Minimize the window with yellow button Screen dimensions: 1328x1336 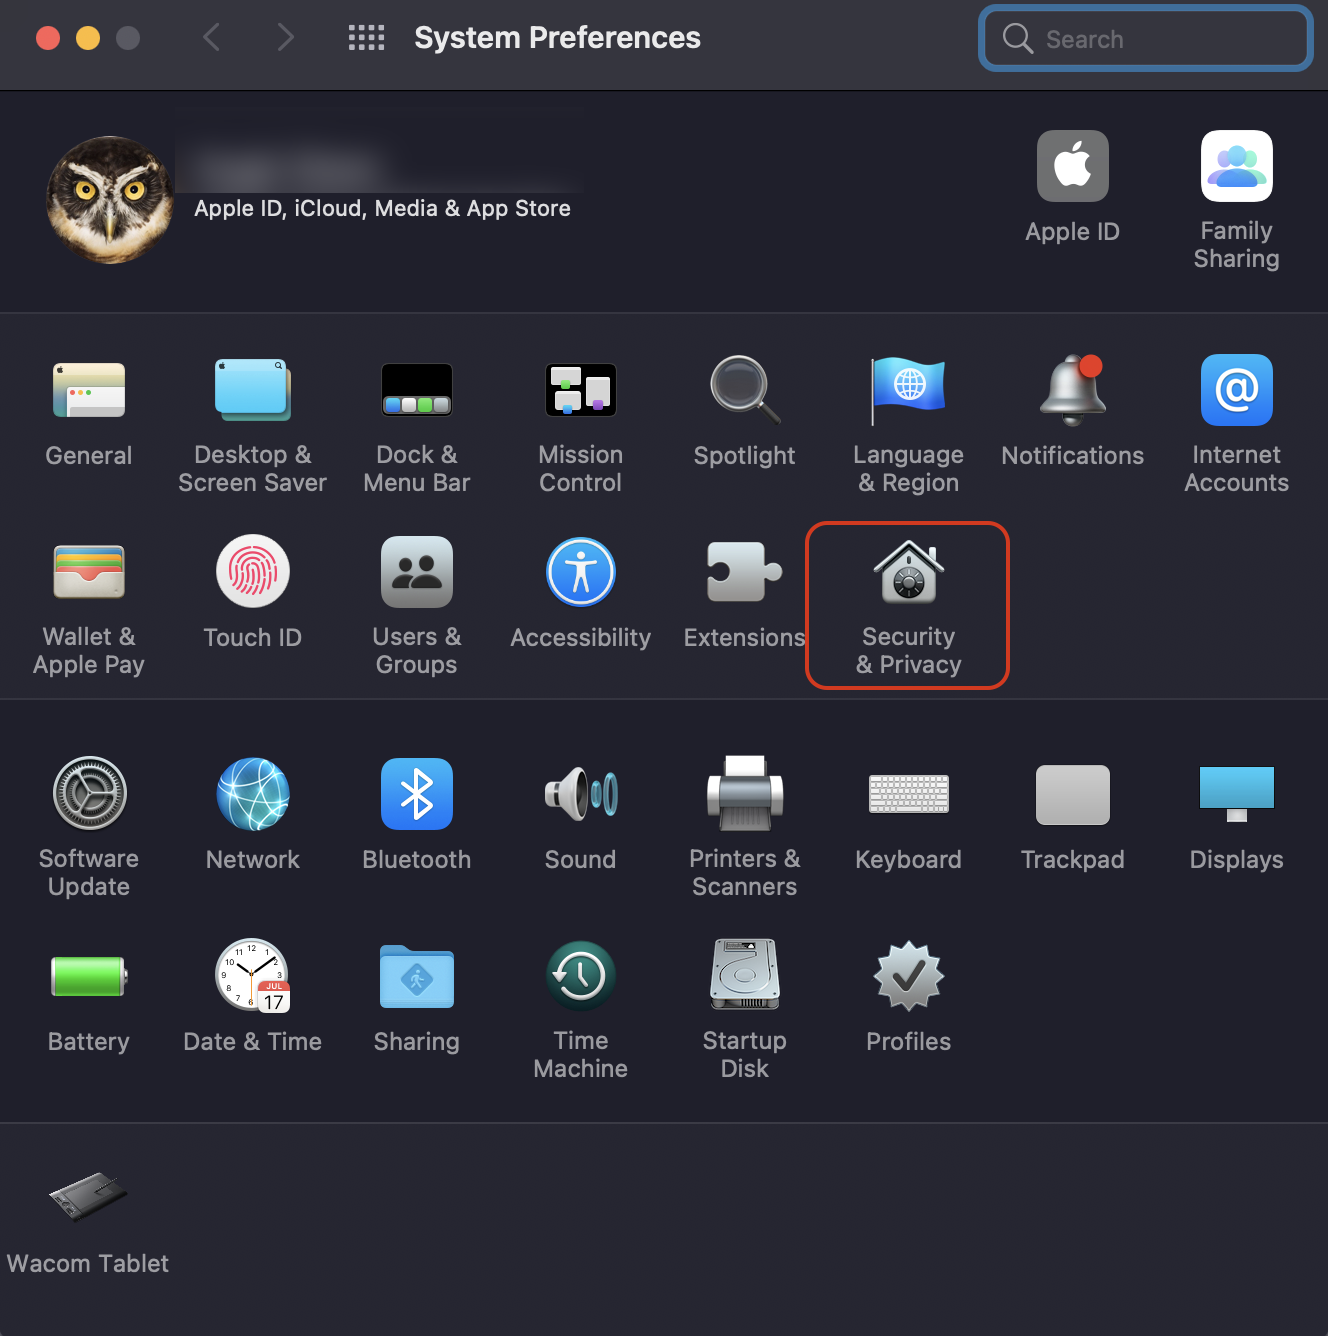pyautogui.click(x=88, y=38)
